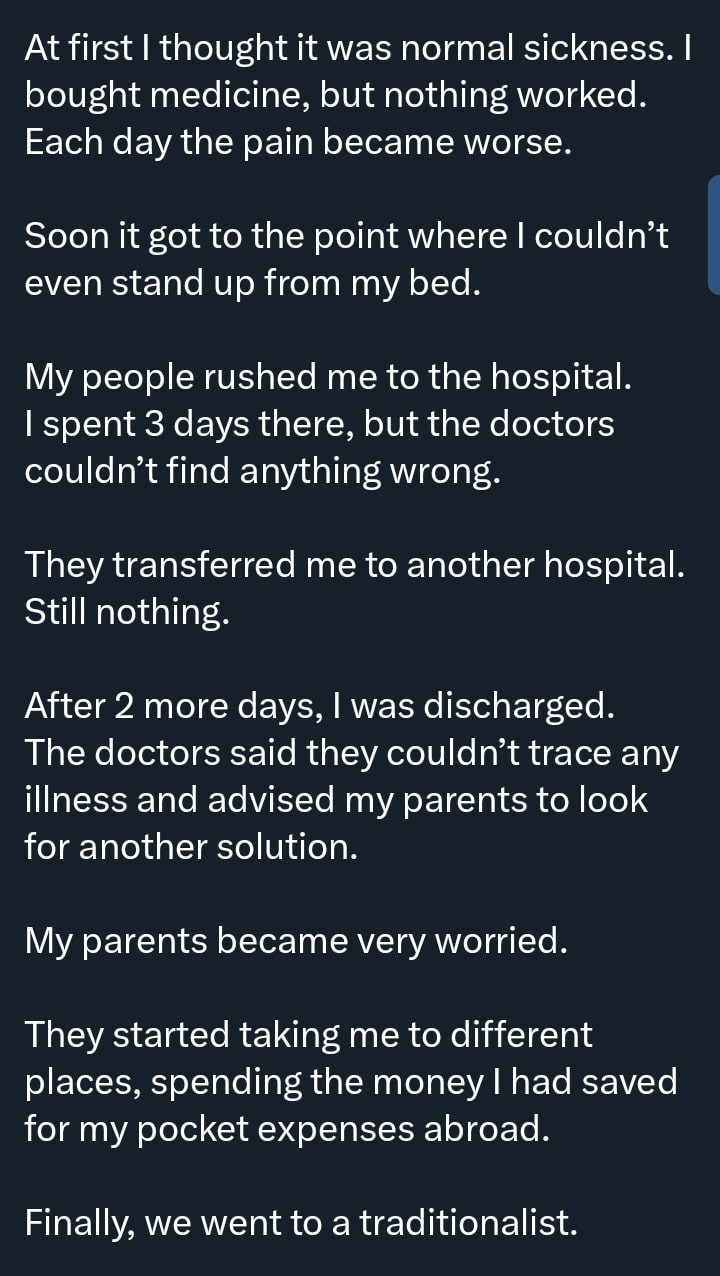
Task: Tap the 'Soon it got to the point' line
Action: (x=346, y=236)
